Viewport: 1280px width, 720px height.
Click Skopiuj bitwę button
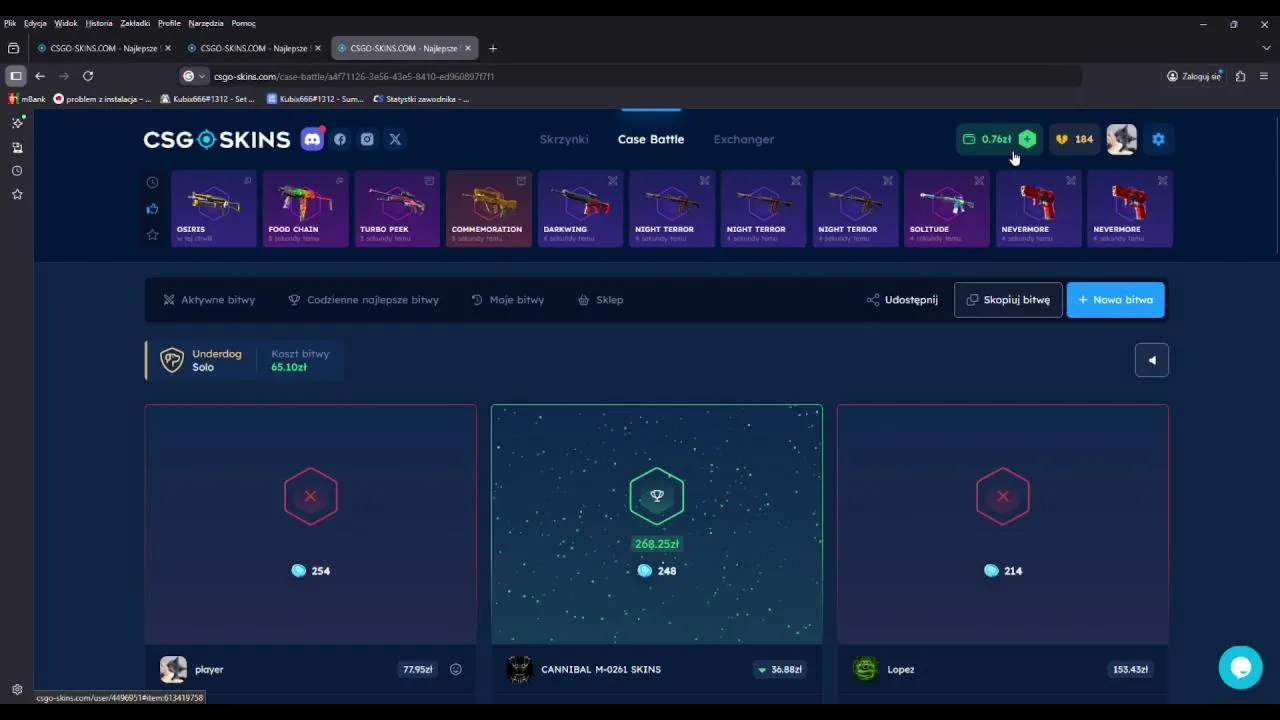[1008, 300]
